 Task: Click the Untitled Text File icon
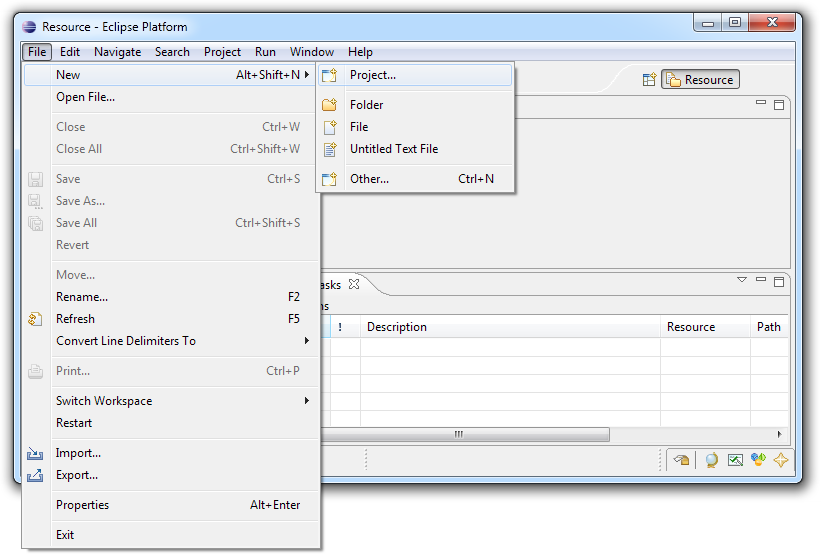click(x=330, y=149)
